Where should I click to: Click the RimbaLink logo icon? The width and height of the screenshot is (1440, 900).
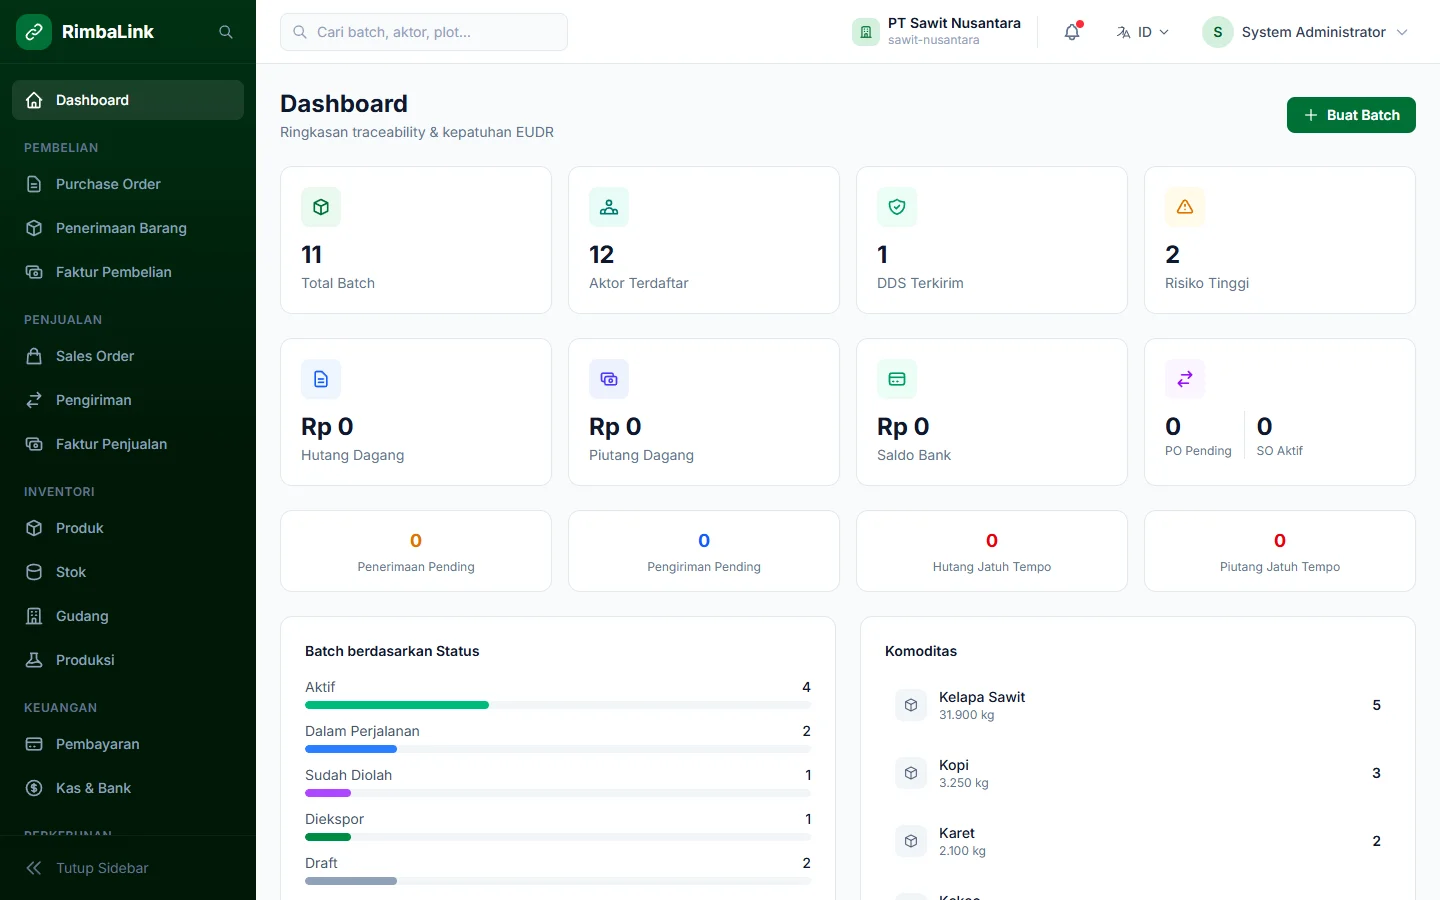click(34, 32)
